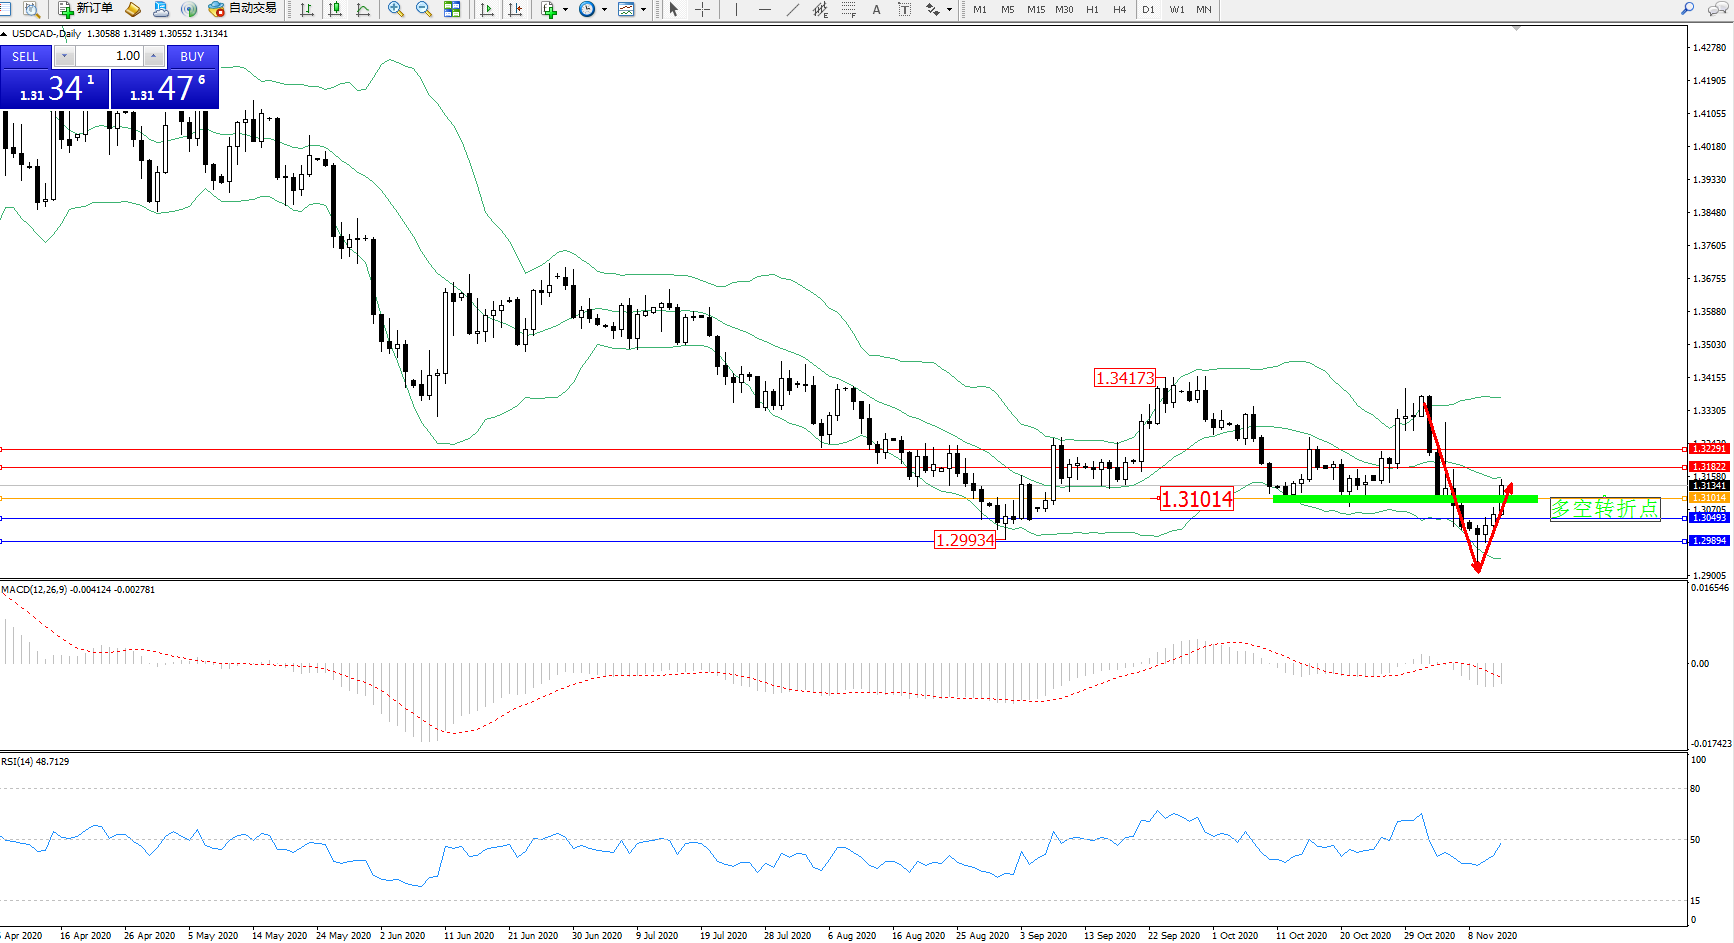This screenshot has width=1734, height=943.
Task: Open the periodicity clock dropdown
Action: (604, 9)
